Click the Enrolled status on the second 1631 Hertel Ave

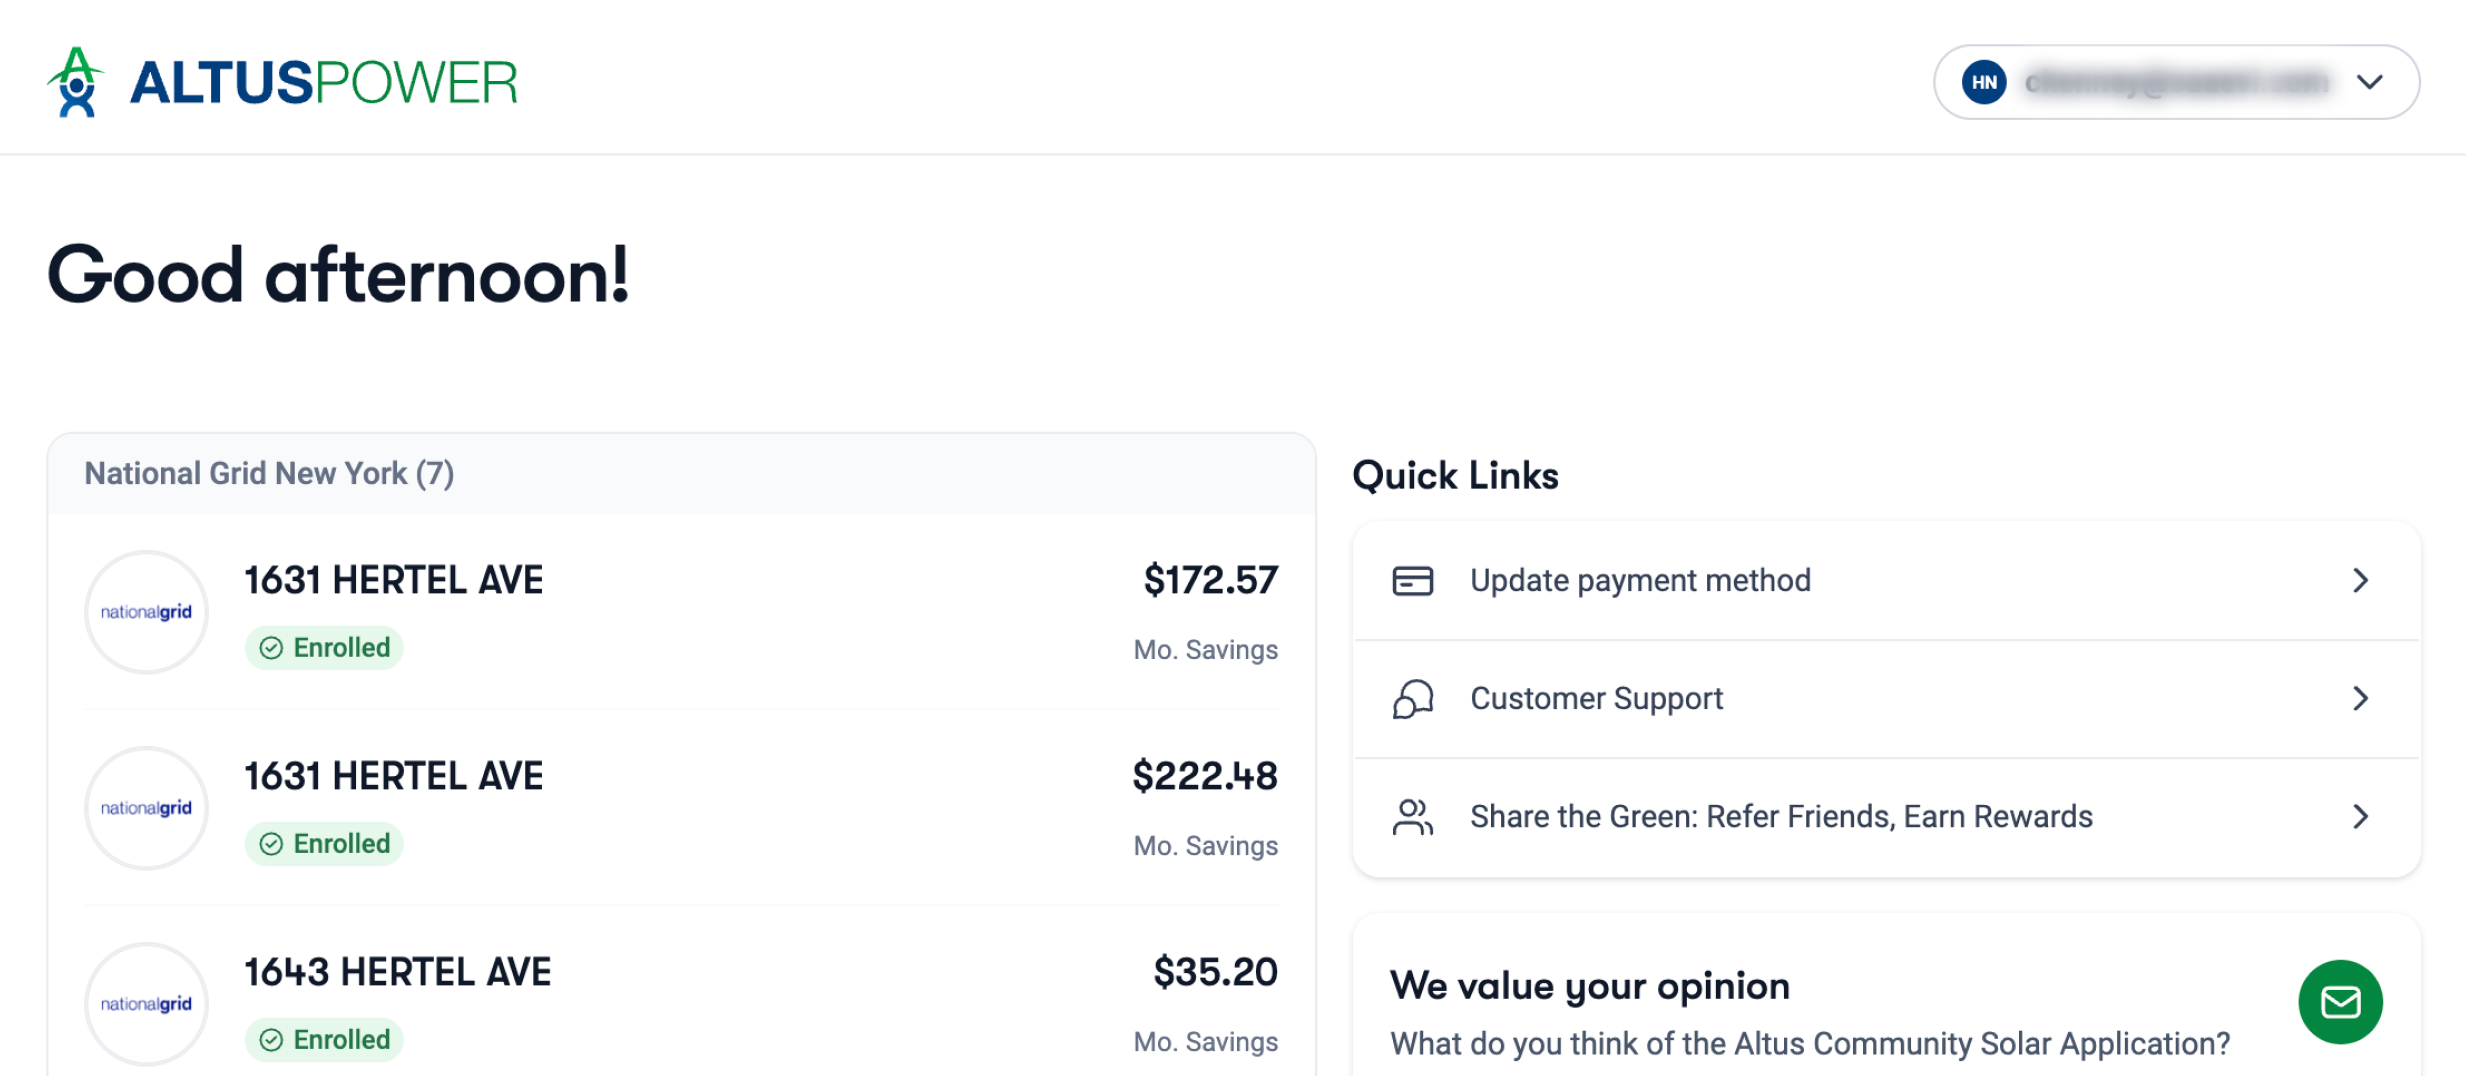[x=322, y=843]
